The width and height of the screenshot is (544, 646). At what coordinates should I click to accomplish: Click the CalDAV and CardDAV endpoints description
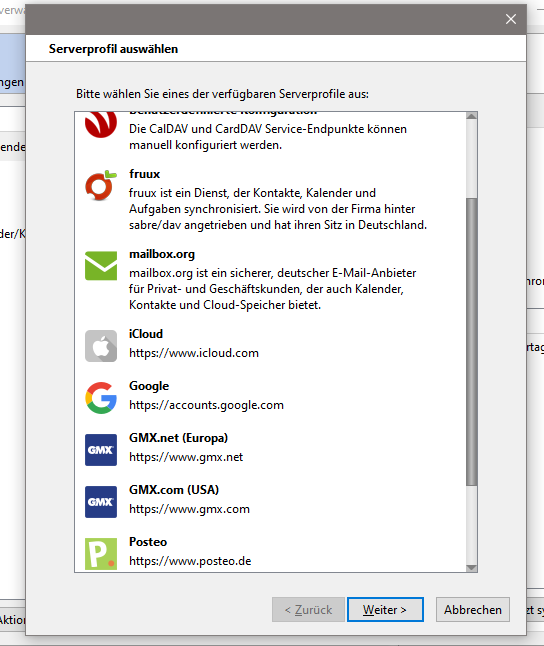click(x=268, y=137)
